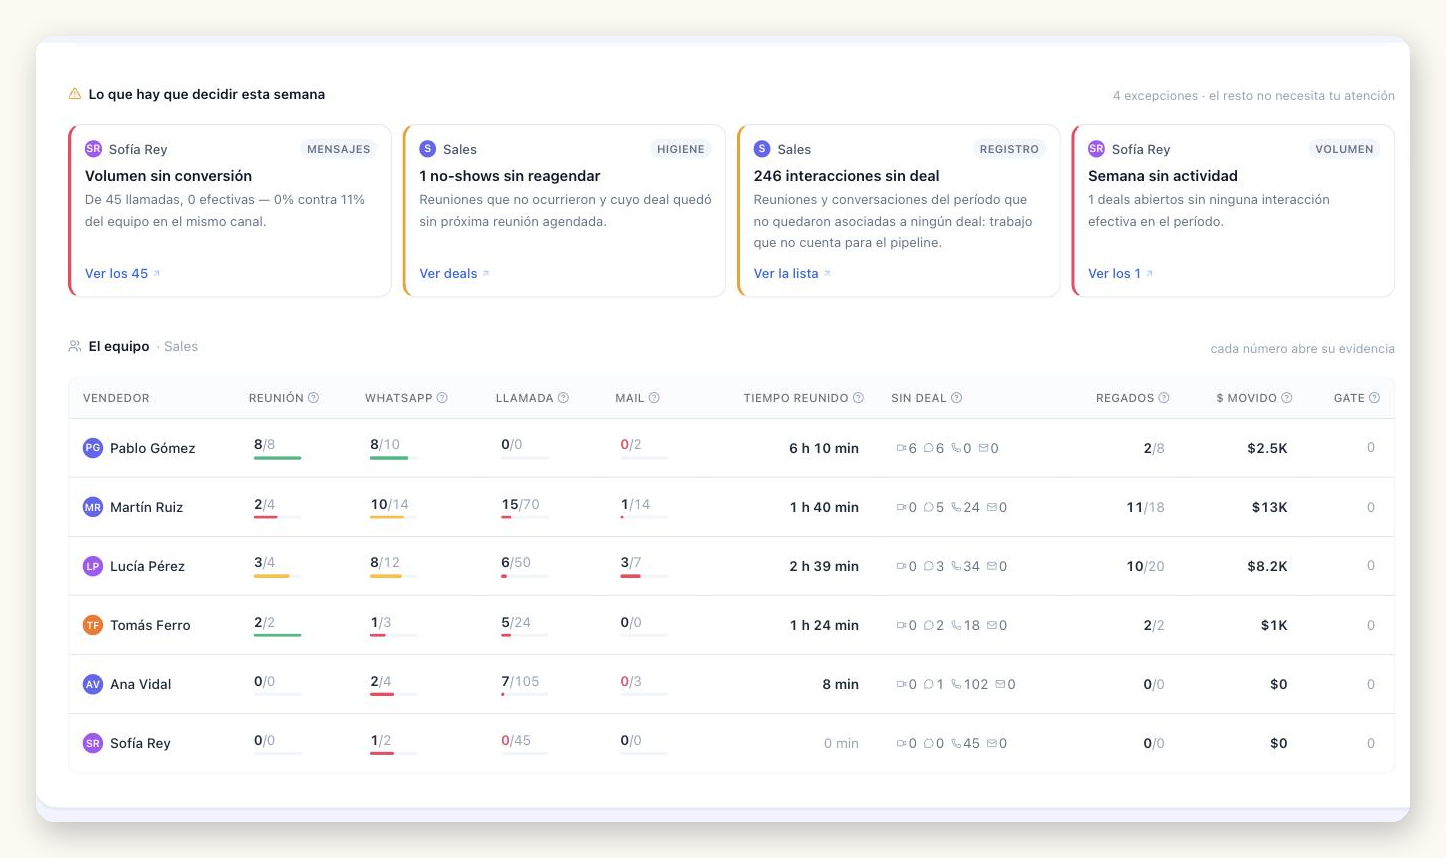Show the $ MOVIDO column help icon
The image size is (1446, 858).
pyautogui.click(x=1287, y=398)
